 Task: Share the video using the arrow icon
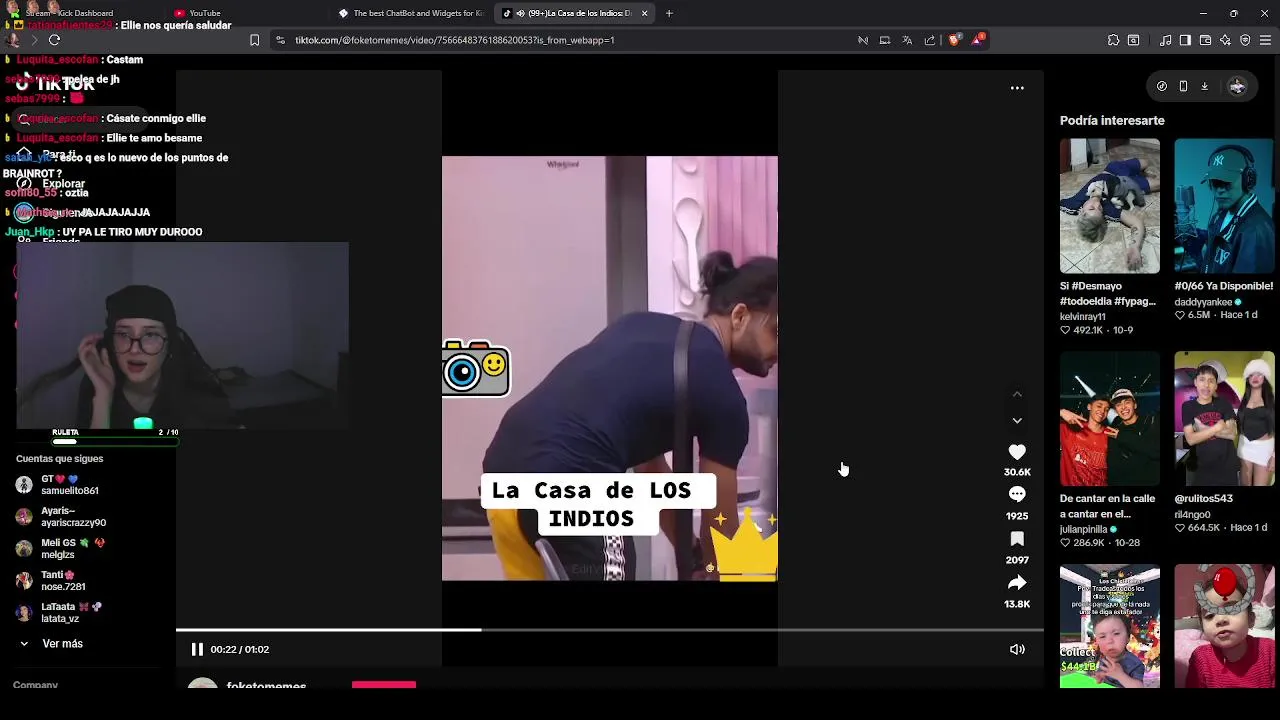(1017, 583)
